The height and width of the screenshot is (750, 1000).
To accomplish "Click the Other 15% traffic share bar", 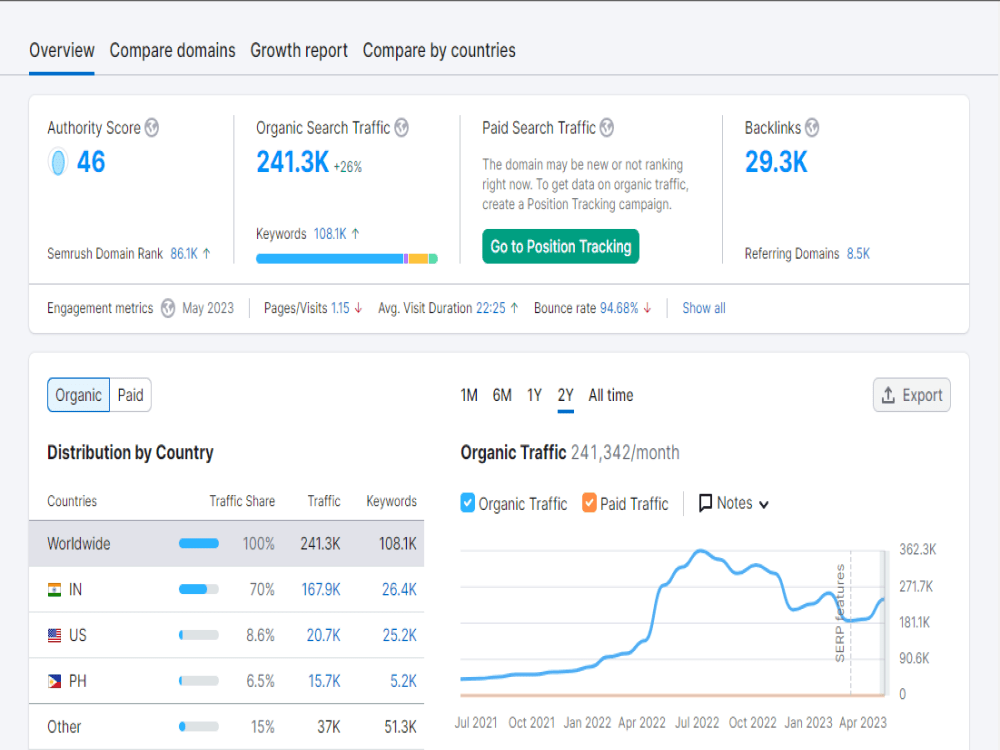I will 199,727.
